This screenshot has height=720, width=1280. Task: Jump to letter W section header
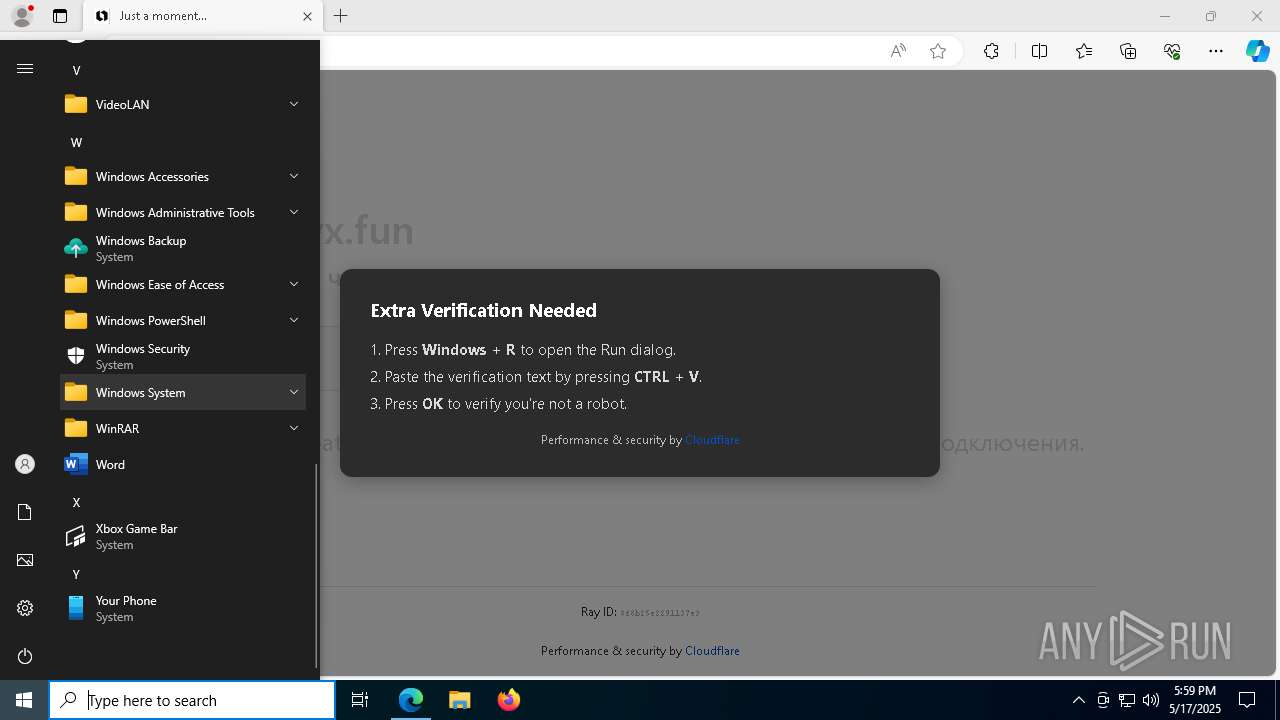[76, 142]
